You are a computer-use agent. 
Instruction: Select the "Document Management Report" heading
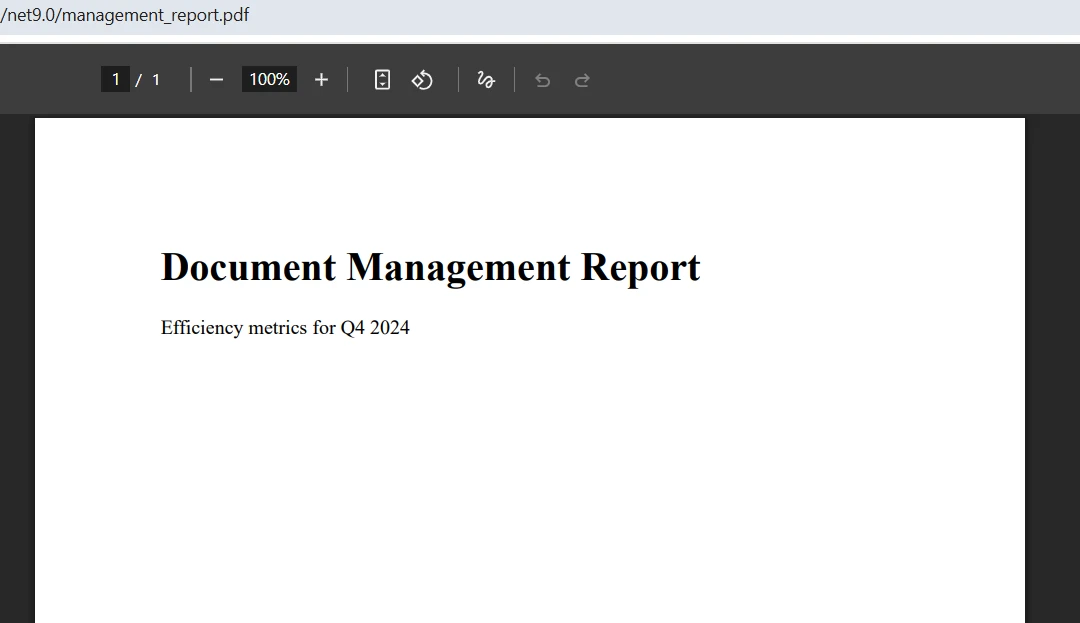430,267
